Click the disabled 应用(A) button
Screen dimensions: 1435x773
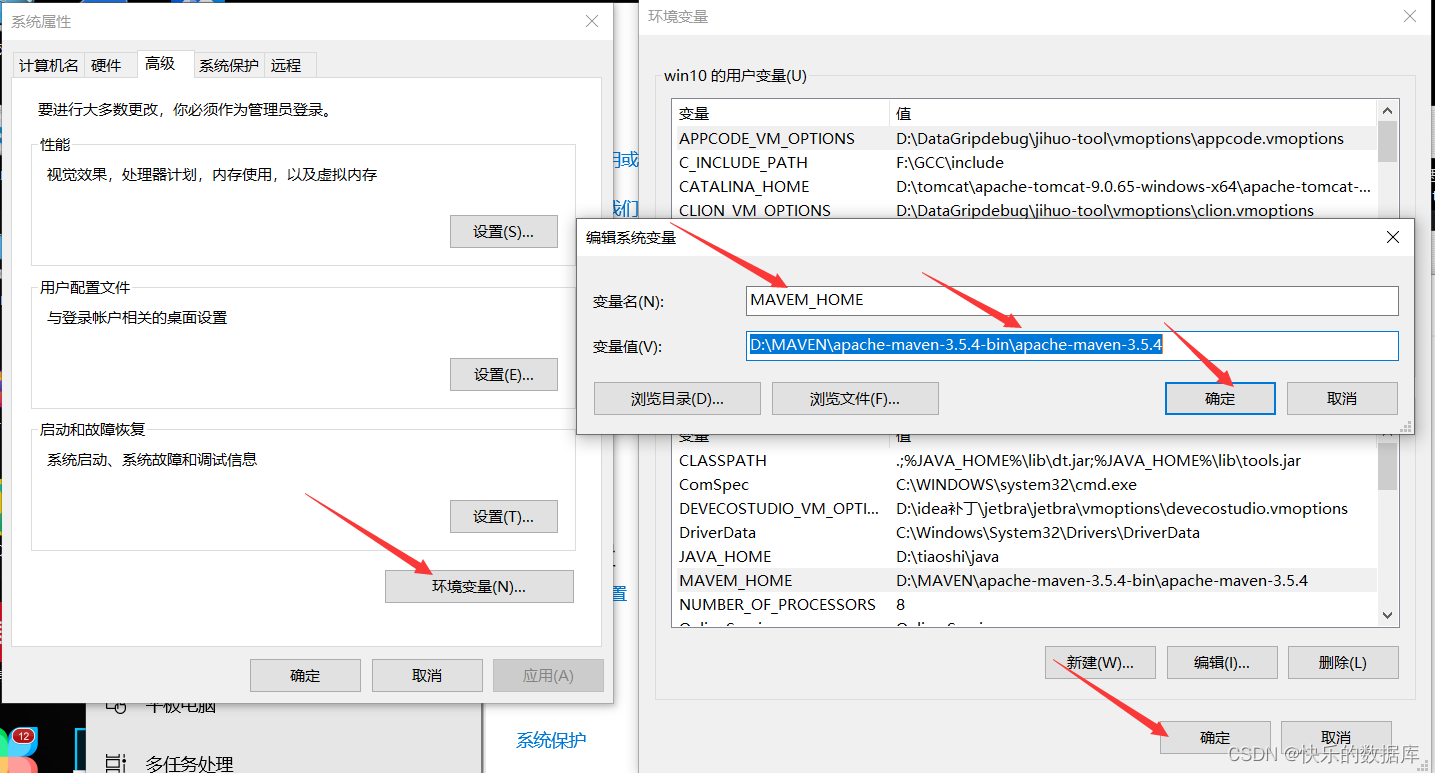pos(548,675)
